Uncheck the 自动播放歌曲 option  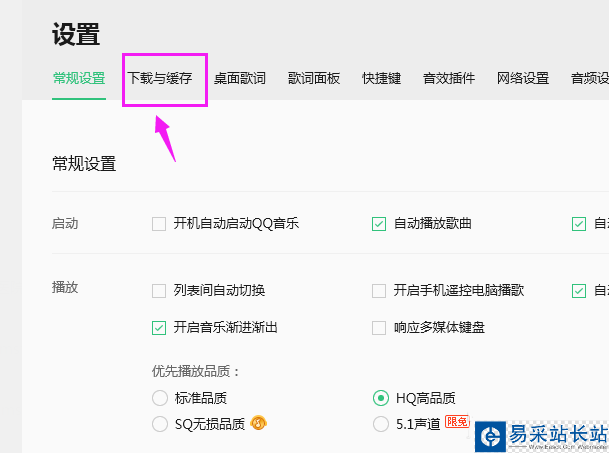point(379,224)
